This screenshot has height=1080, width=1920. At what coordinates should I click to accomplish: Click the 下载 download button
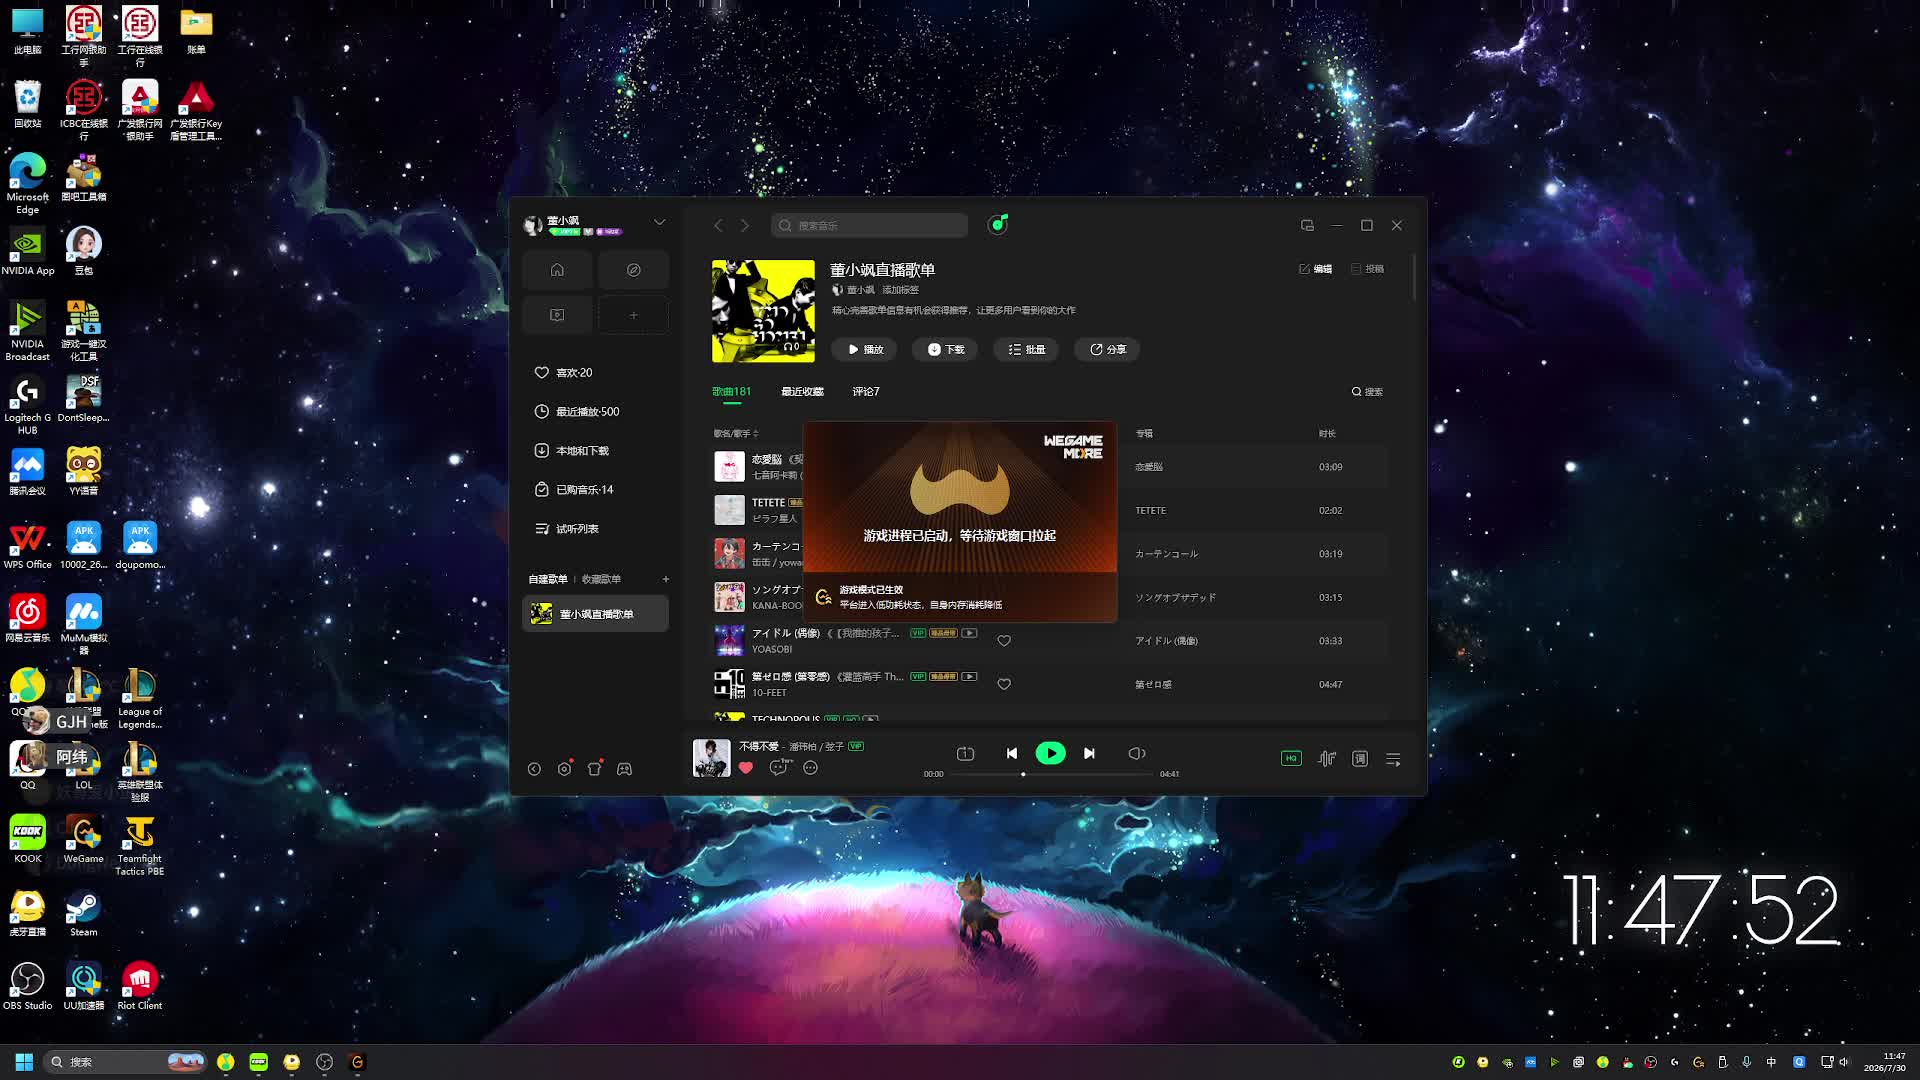tap(945, 349)
